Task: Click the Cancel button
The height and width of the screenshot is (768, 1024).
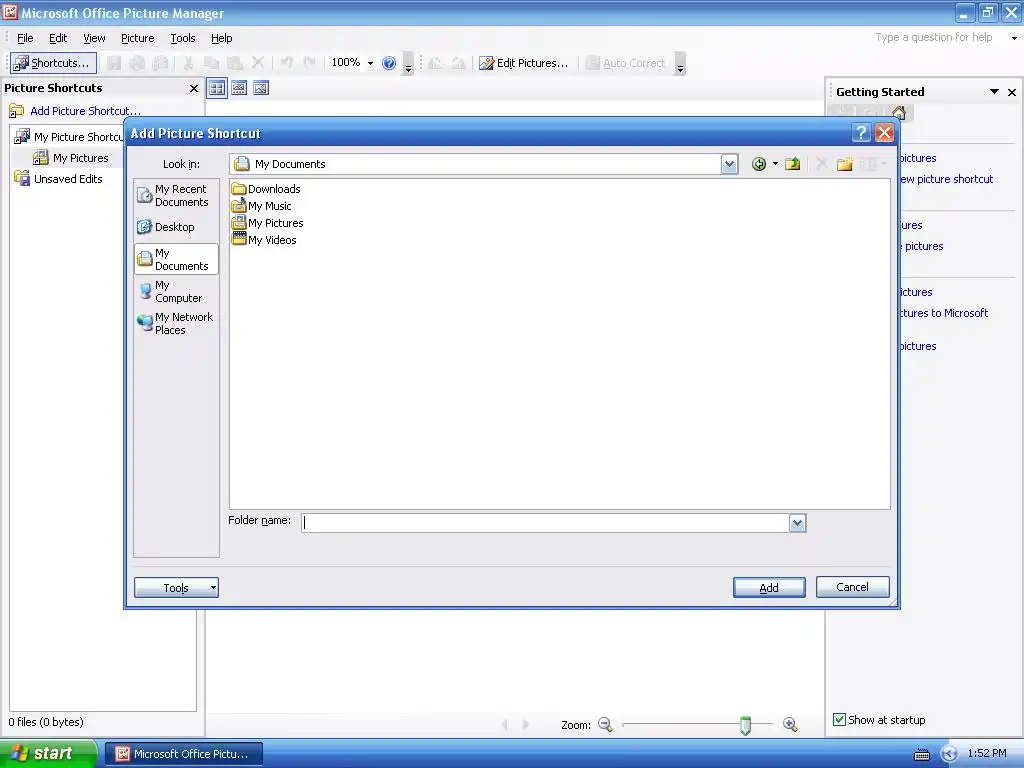Action: 852,587
